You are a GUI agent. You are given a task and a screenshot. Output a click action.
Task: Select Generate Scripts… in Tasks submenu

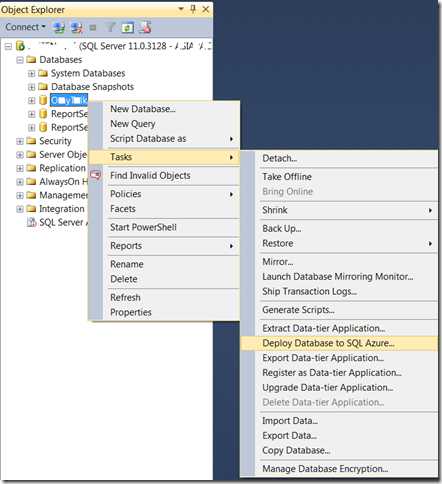[339, 310]
